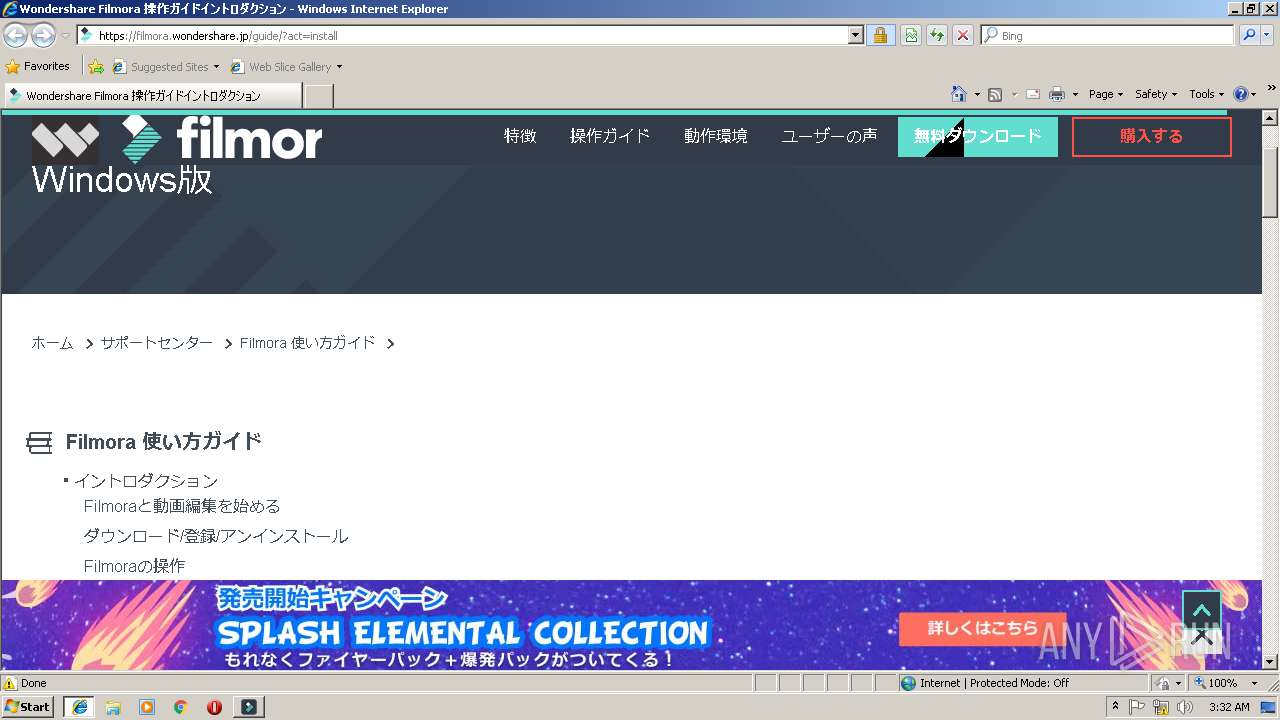1280x720 pixels.
Task: Click the 無料ダウンロード button
Action: point(978,137)
